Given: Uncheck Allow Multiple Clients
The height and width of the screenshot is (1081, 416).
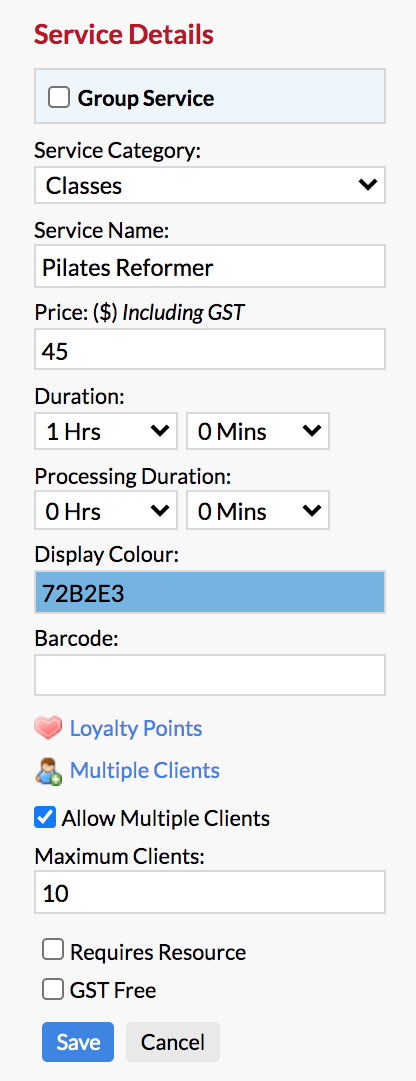Looking at the screenshot, I should 45,818.
